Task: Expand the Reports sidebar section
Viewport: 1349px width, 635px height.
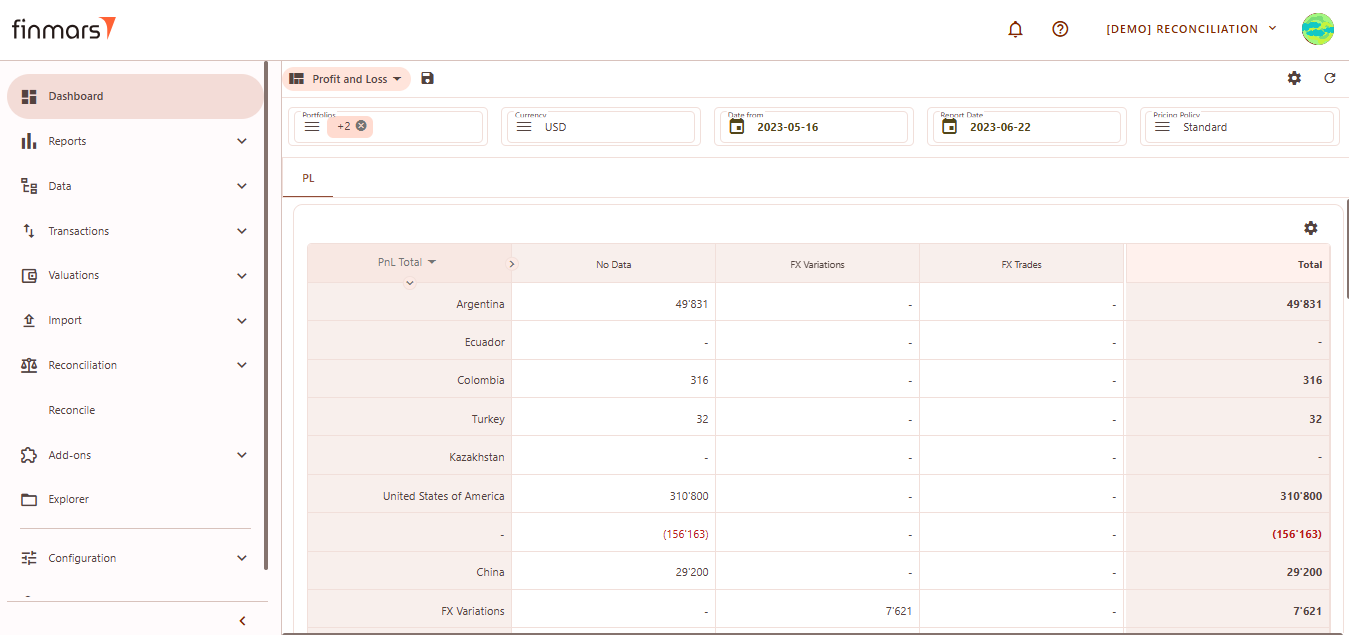Action: tap(134, 141)
